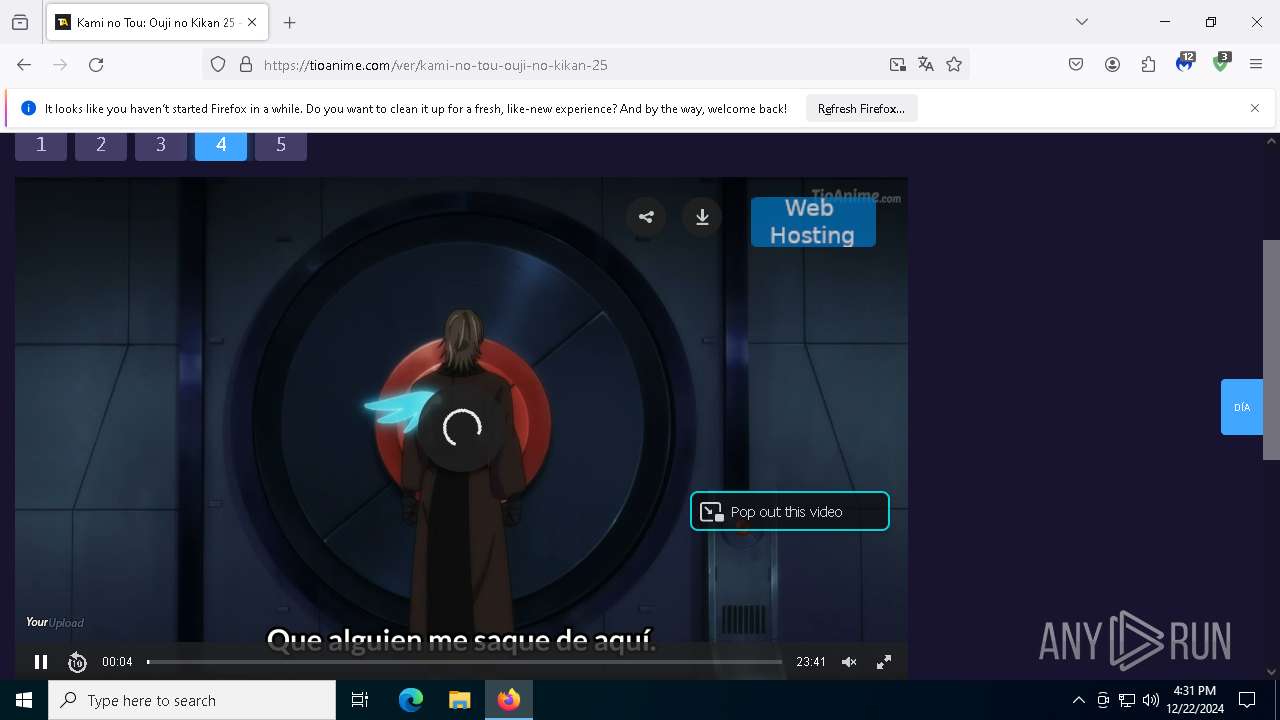The image size is (1280, 720).
Task: Enter fullscreen video mode
Action: [x=884, y=662]
